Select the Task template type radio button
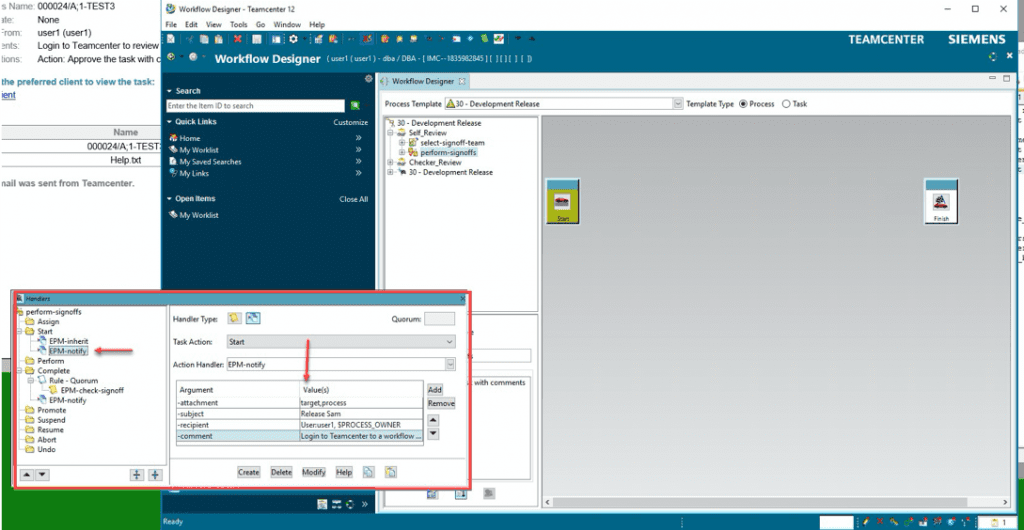 786,103
